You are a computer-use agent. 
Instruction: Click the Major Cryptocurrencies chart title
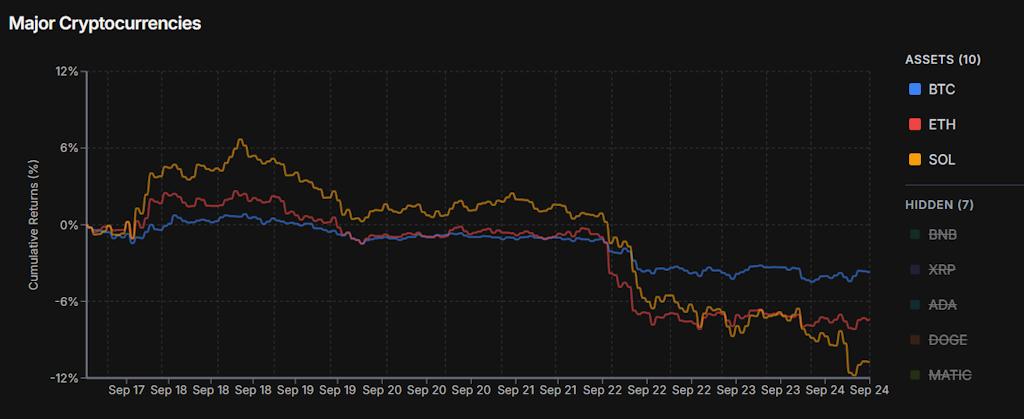[x=105, y=23]
